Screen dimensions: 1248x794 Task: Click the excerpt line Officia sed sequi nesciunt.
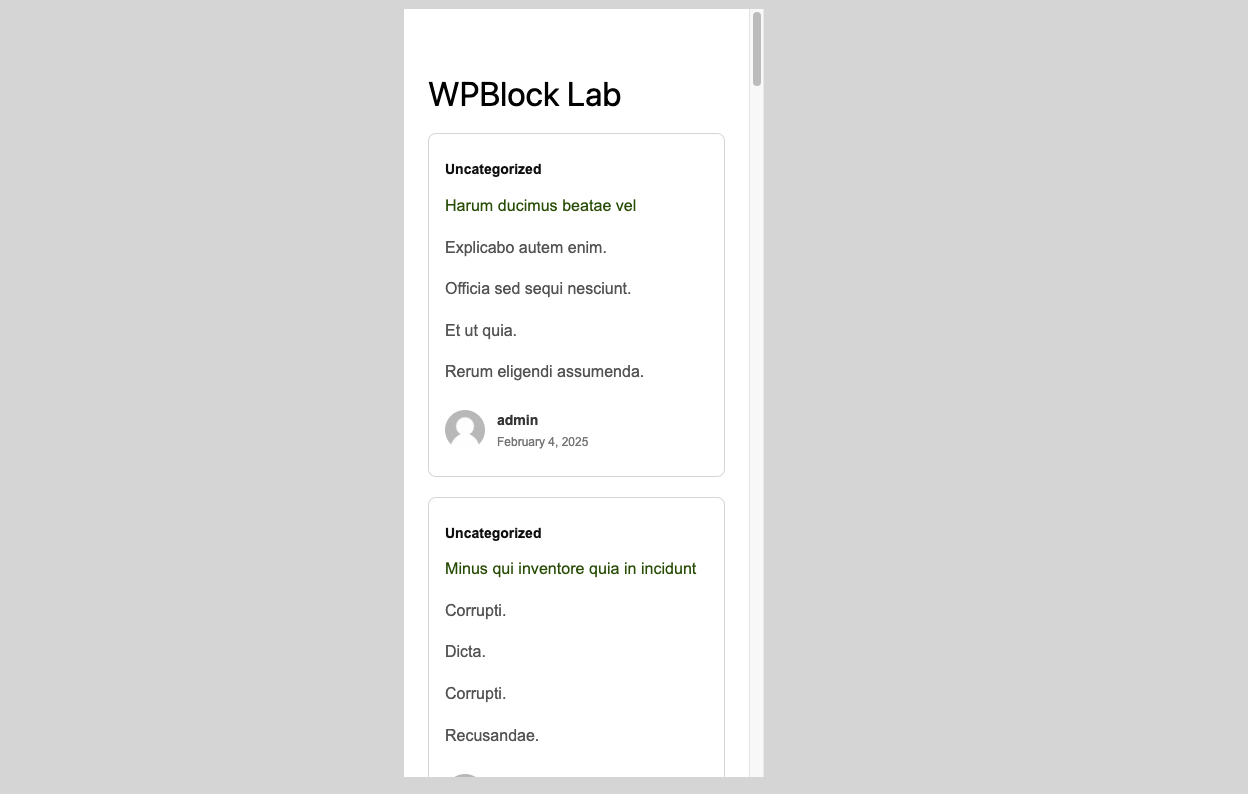tap(538, 289)
